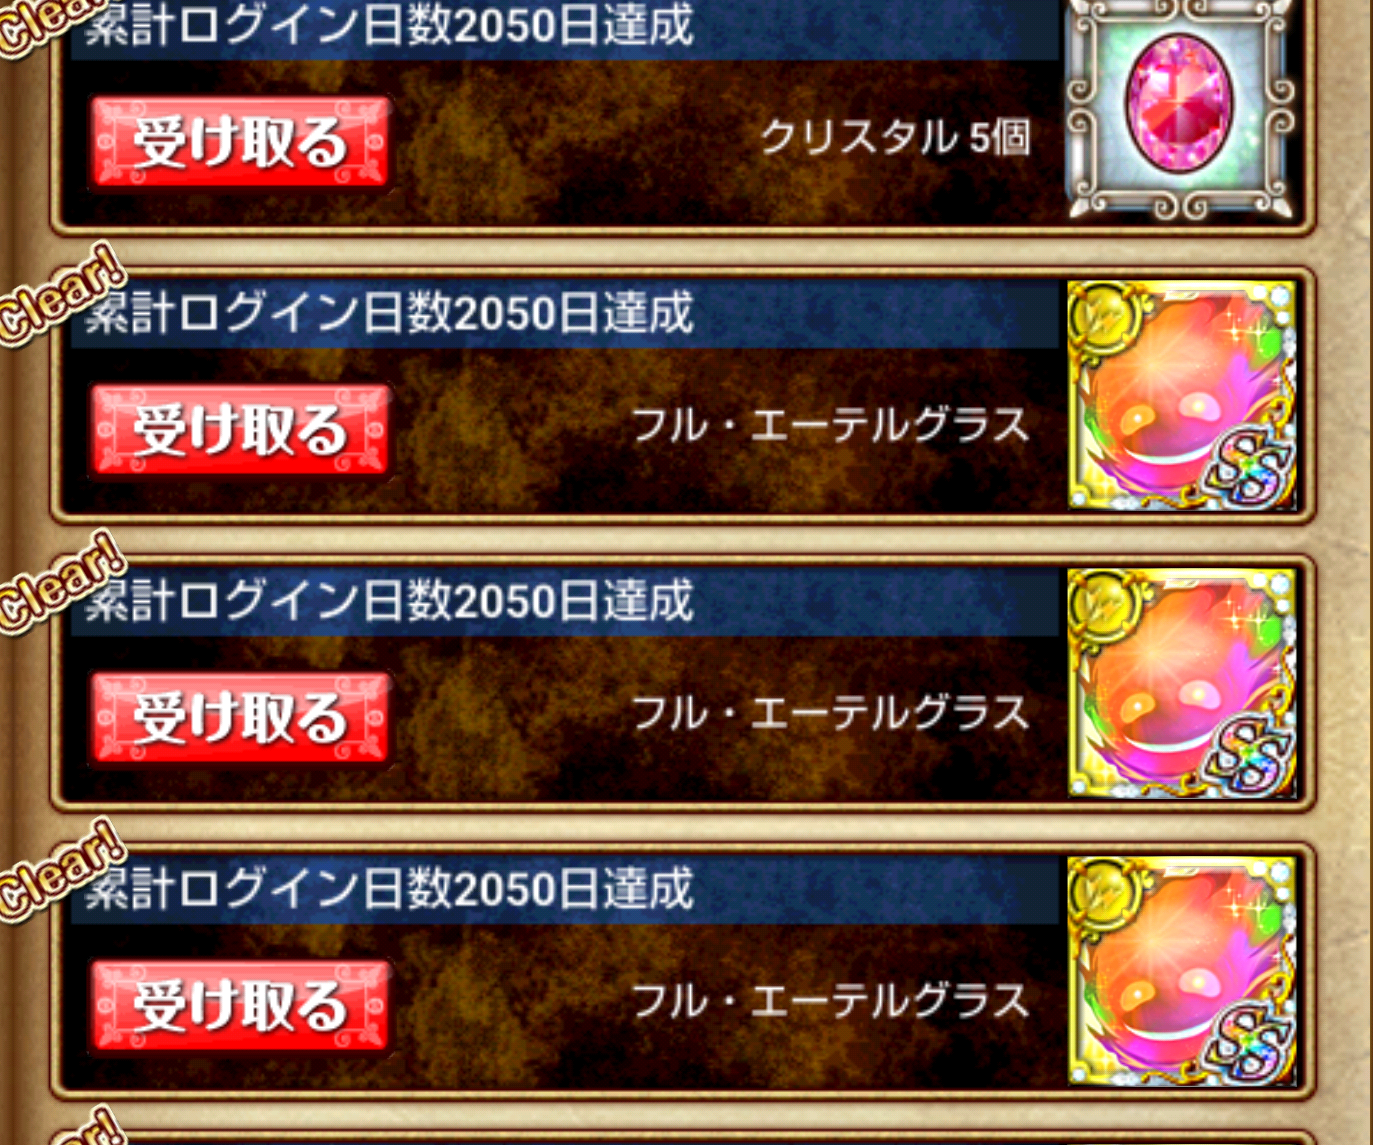The height and width of the screenshot is (1145, 1373).
Task: Tap Clear! badge above last フル・エーテルグラス row
Action: pos(60,871)
